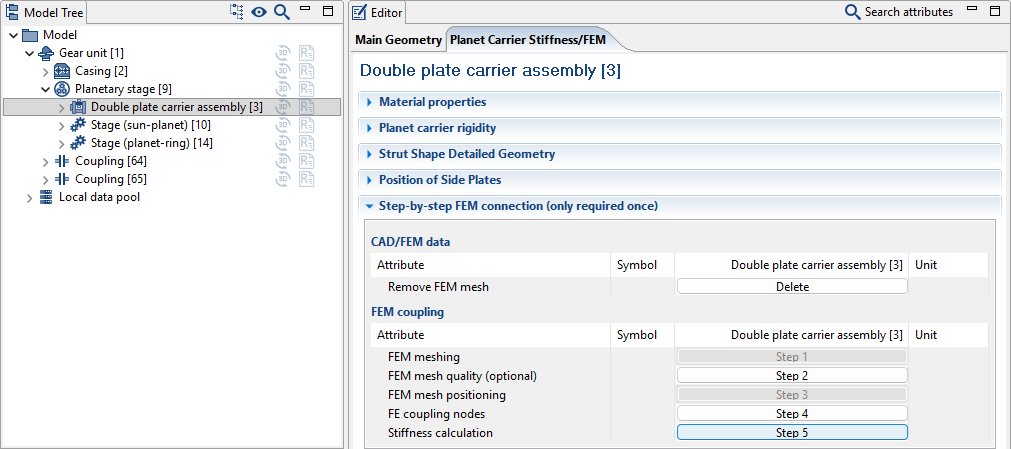Screen dimensions: 1011x449
Task: Click the 3D icon for Coupling [64]
Action: tap(283, 161)
